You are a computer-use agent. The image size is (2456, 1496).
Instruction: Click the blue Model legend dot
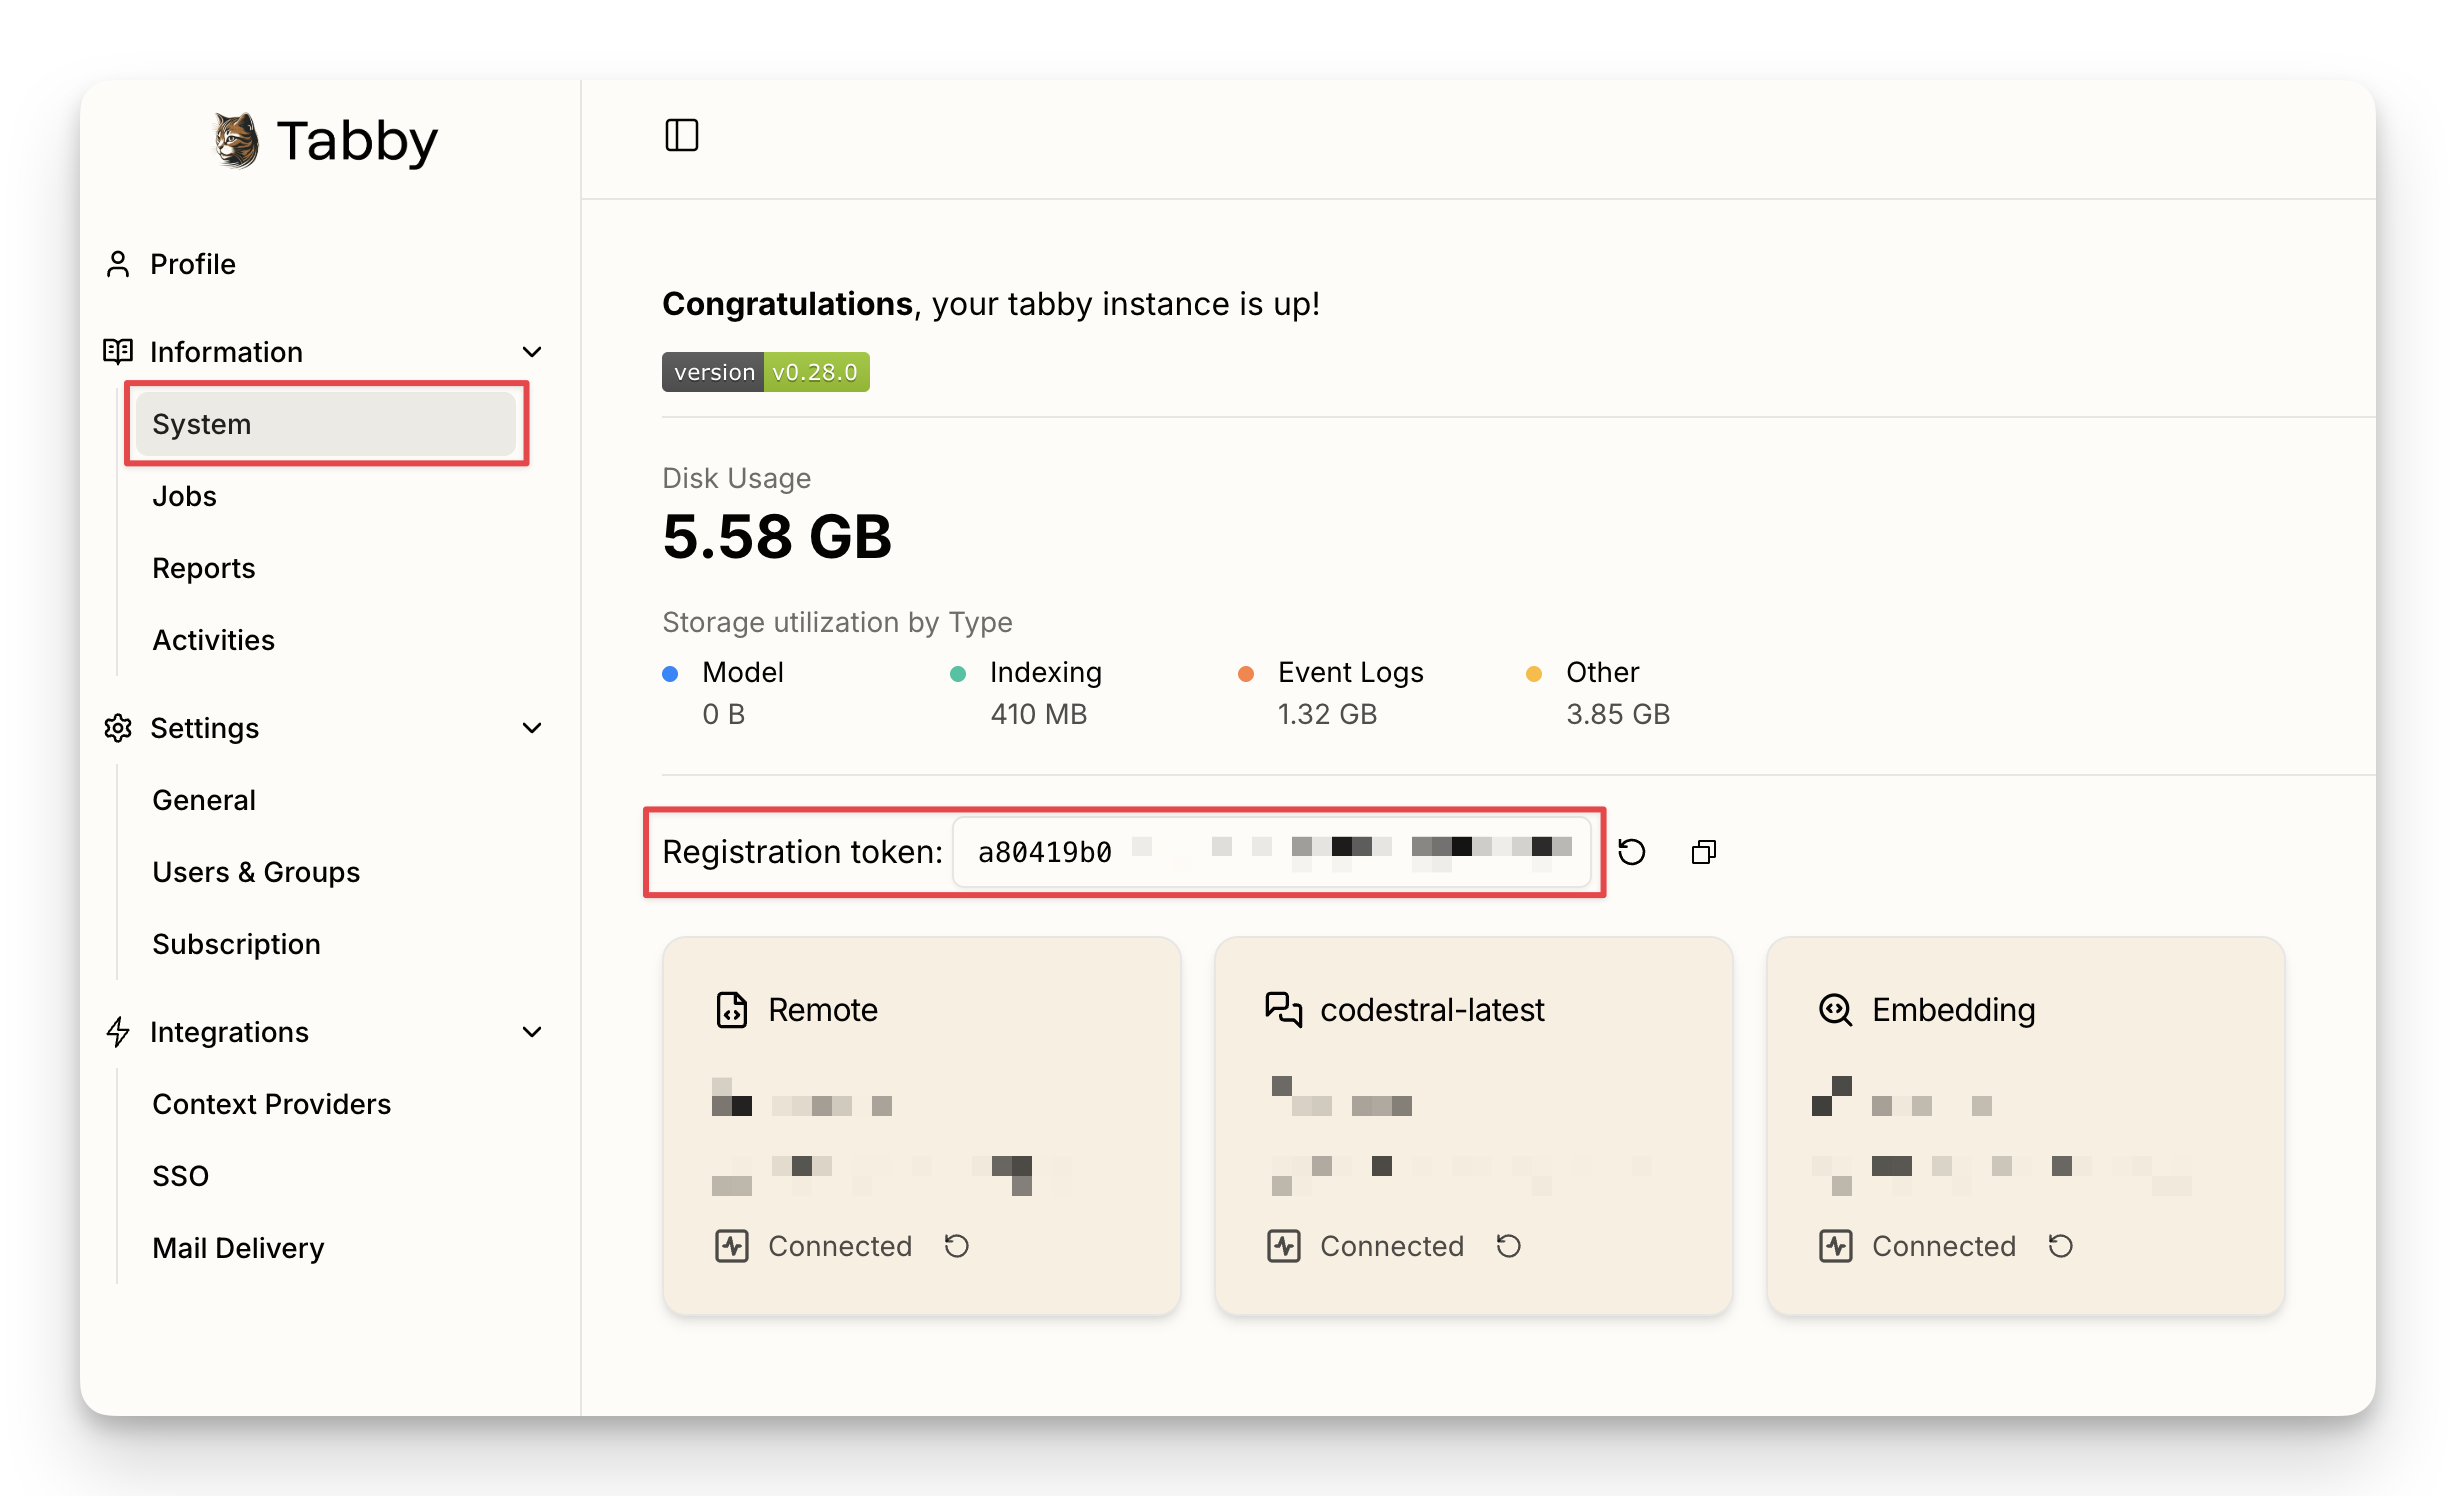coord(671,673)
